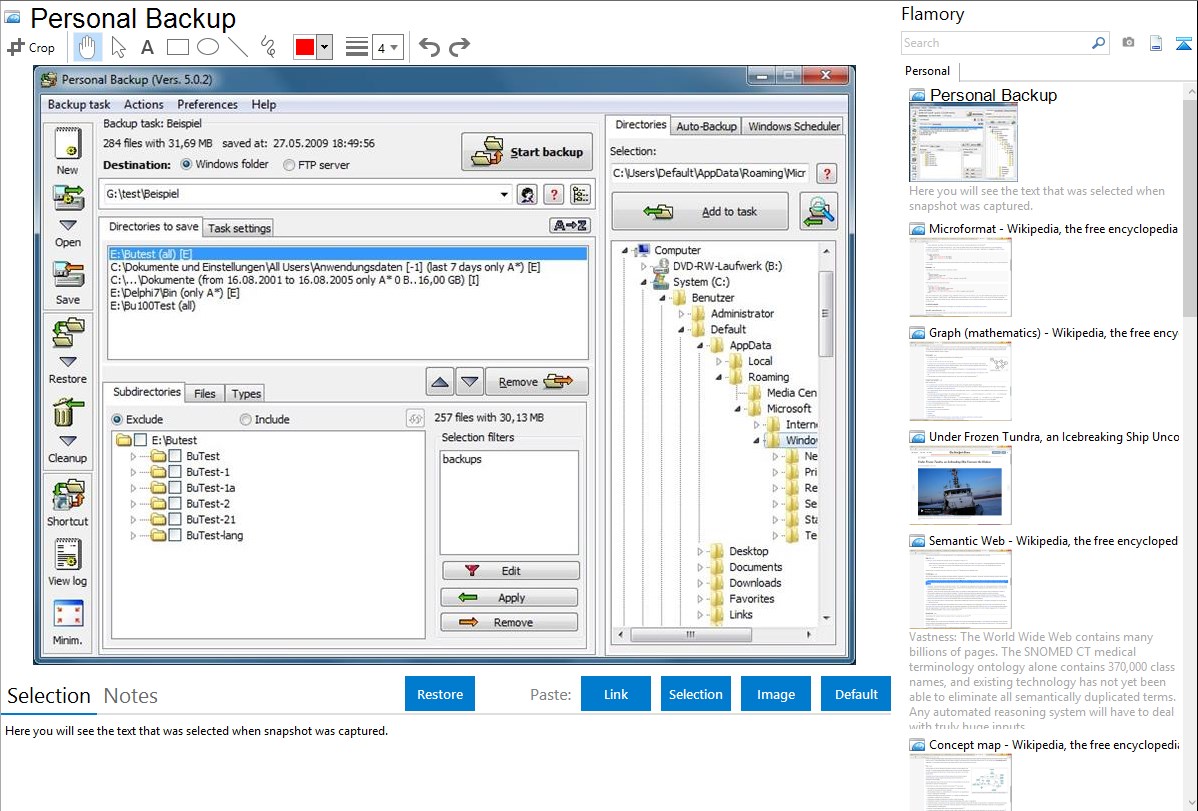Click the blue Restore button

440,694
